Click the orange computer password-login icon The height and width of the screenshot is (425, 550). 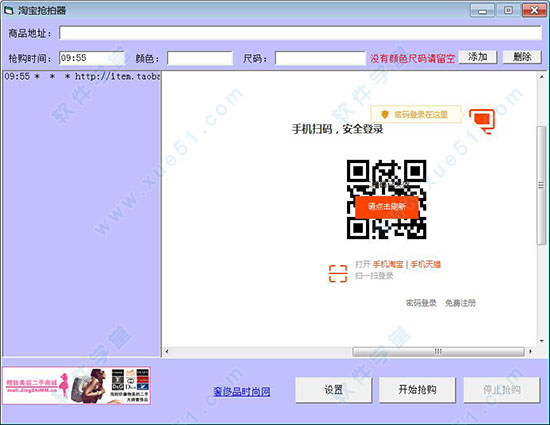482,121
